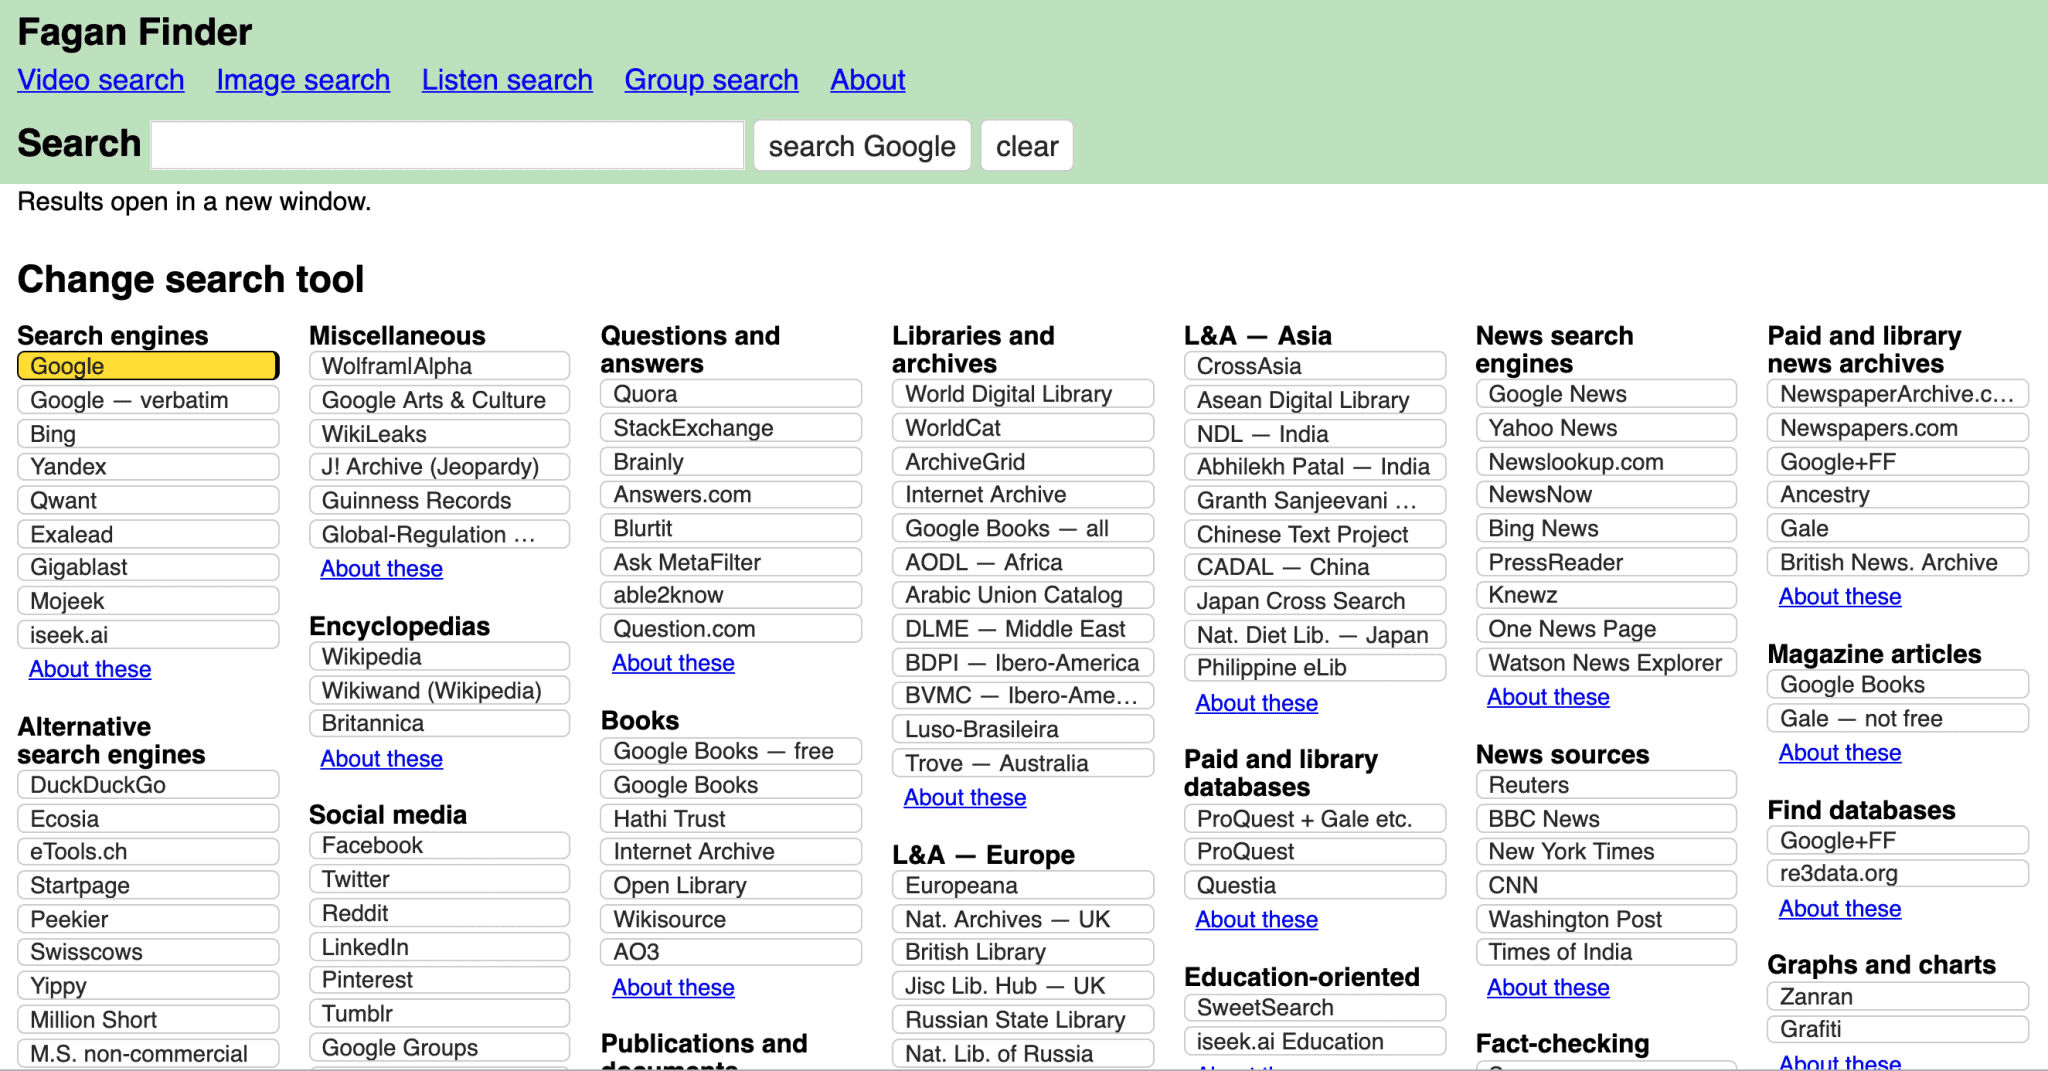
Task: Click the clear button
Action: click(1027, 146)
